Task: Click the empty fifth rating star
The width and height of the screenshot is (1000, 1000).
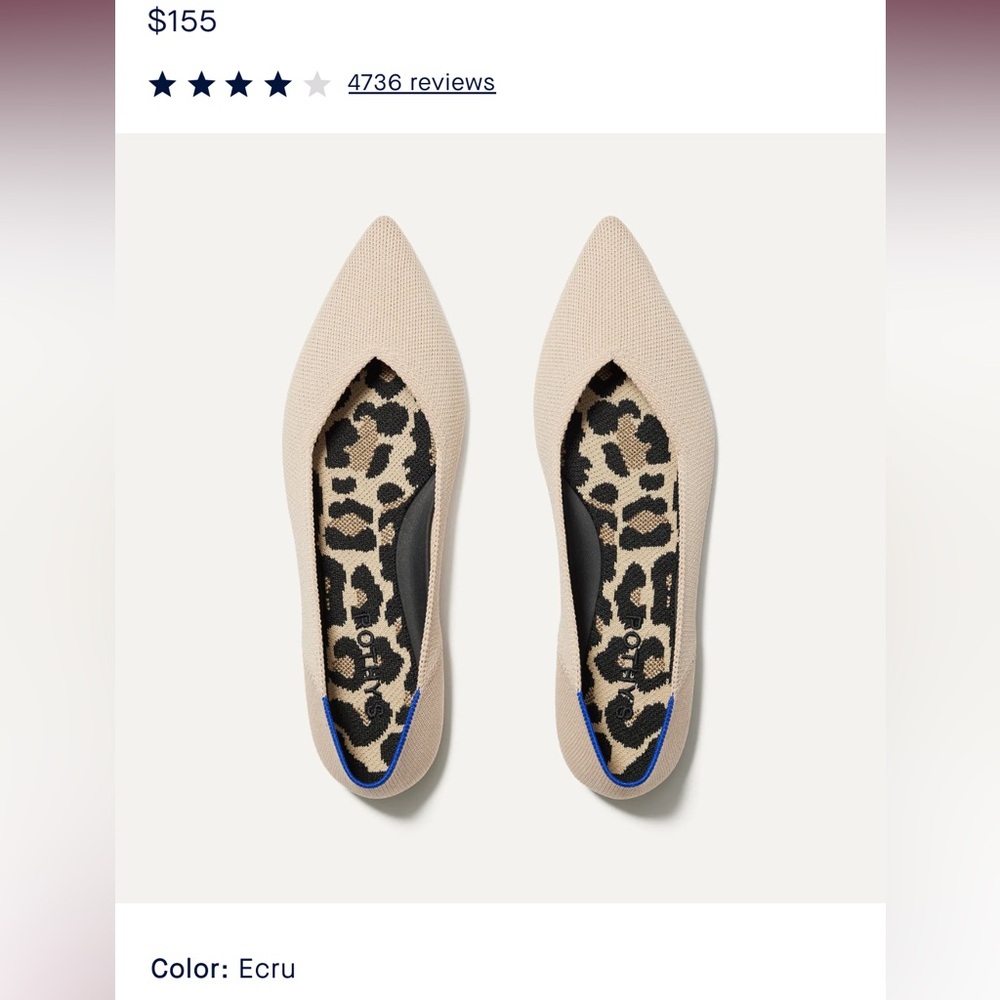Action: [316, 84]
